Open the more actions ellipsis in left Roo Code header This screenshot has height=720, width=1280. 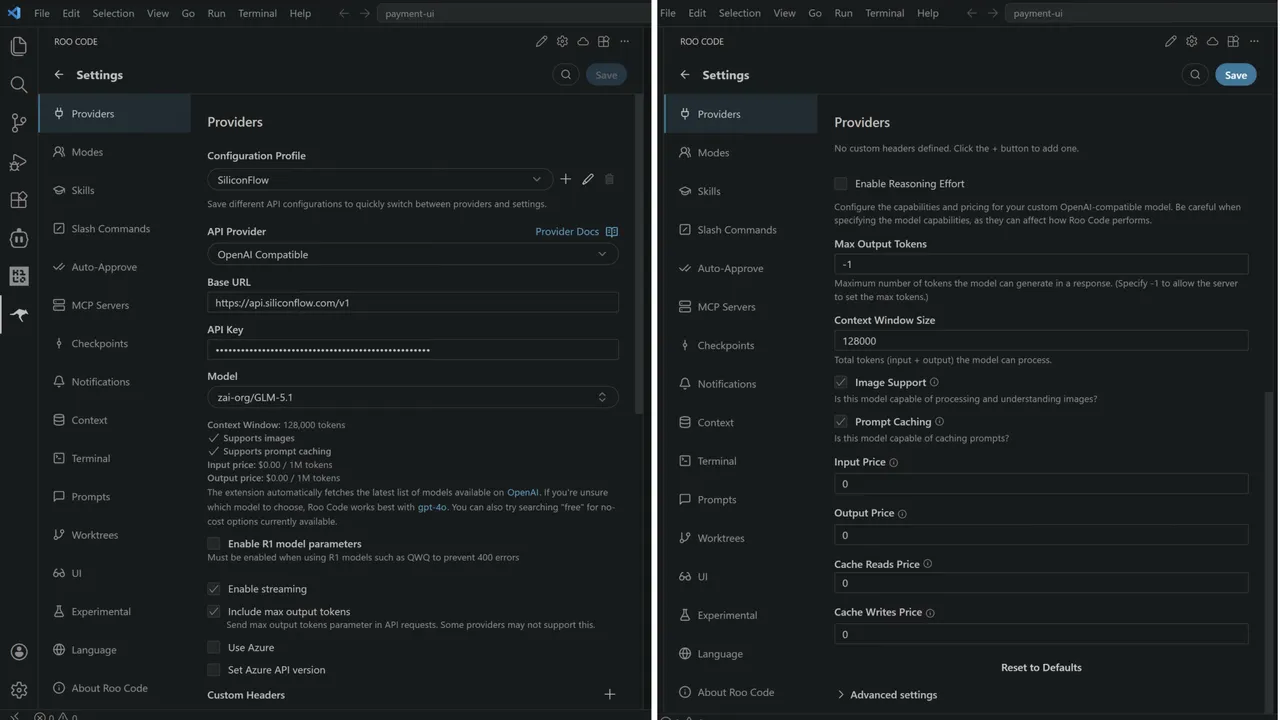point(625,41)
